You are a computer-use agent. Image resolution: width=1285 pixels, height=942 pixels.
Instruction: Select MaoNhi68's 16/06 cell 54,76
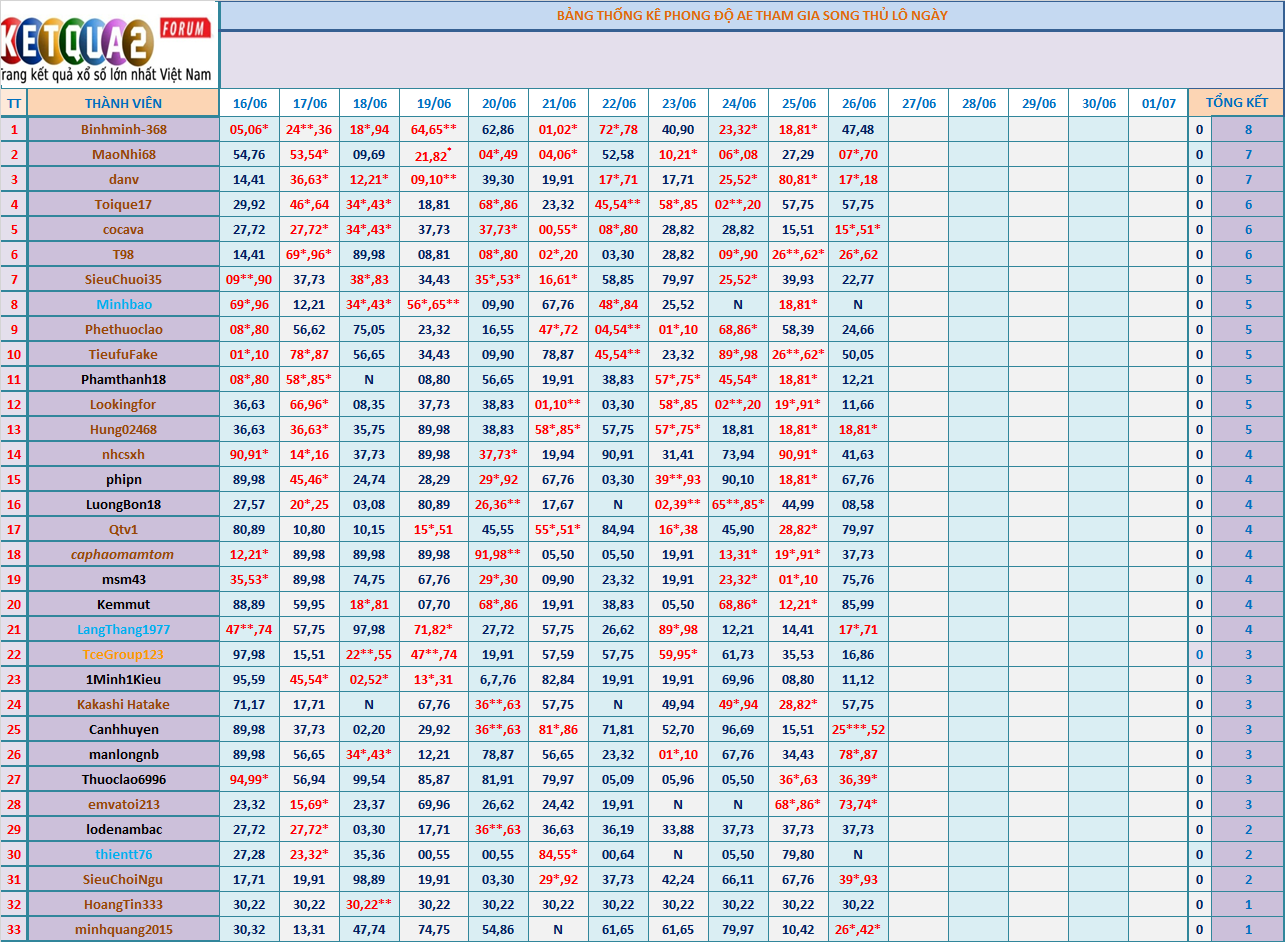pyautogui.click(x=249, y=154)
